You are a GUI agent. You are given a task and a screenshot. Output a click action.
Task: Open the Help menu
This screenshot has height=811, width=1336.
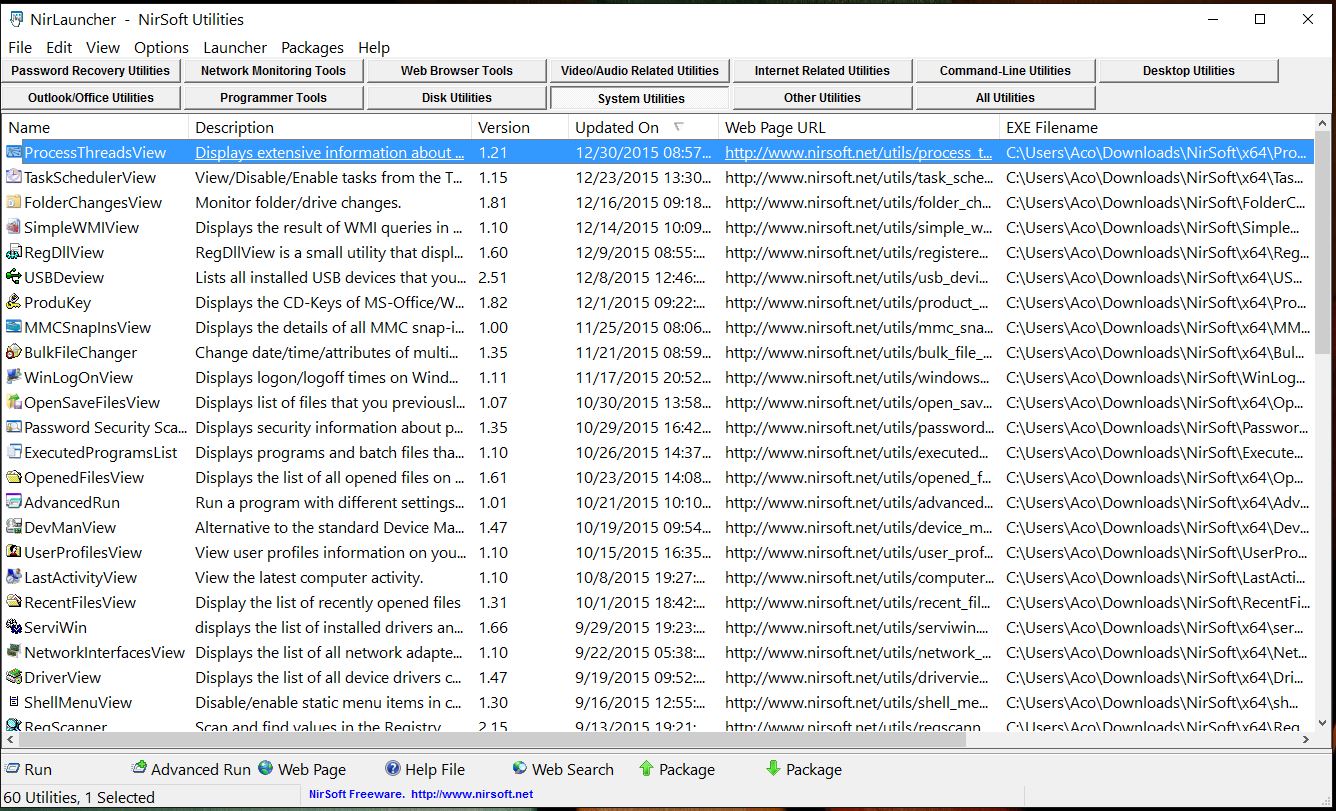pos(374,47)
